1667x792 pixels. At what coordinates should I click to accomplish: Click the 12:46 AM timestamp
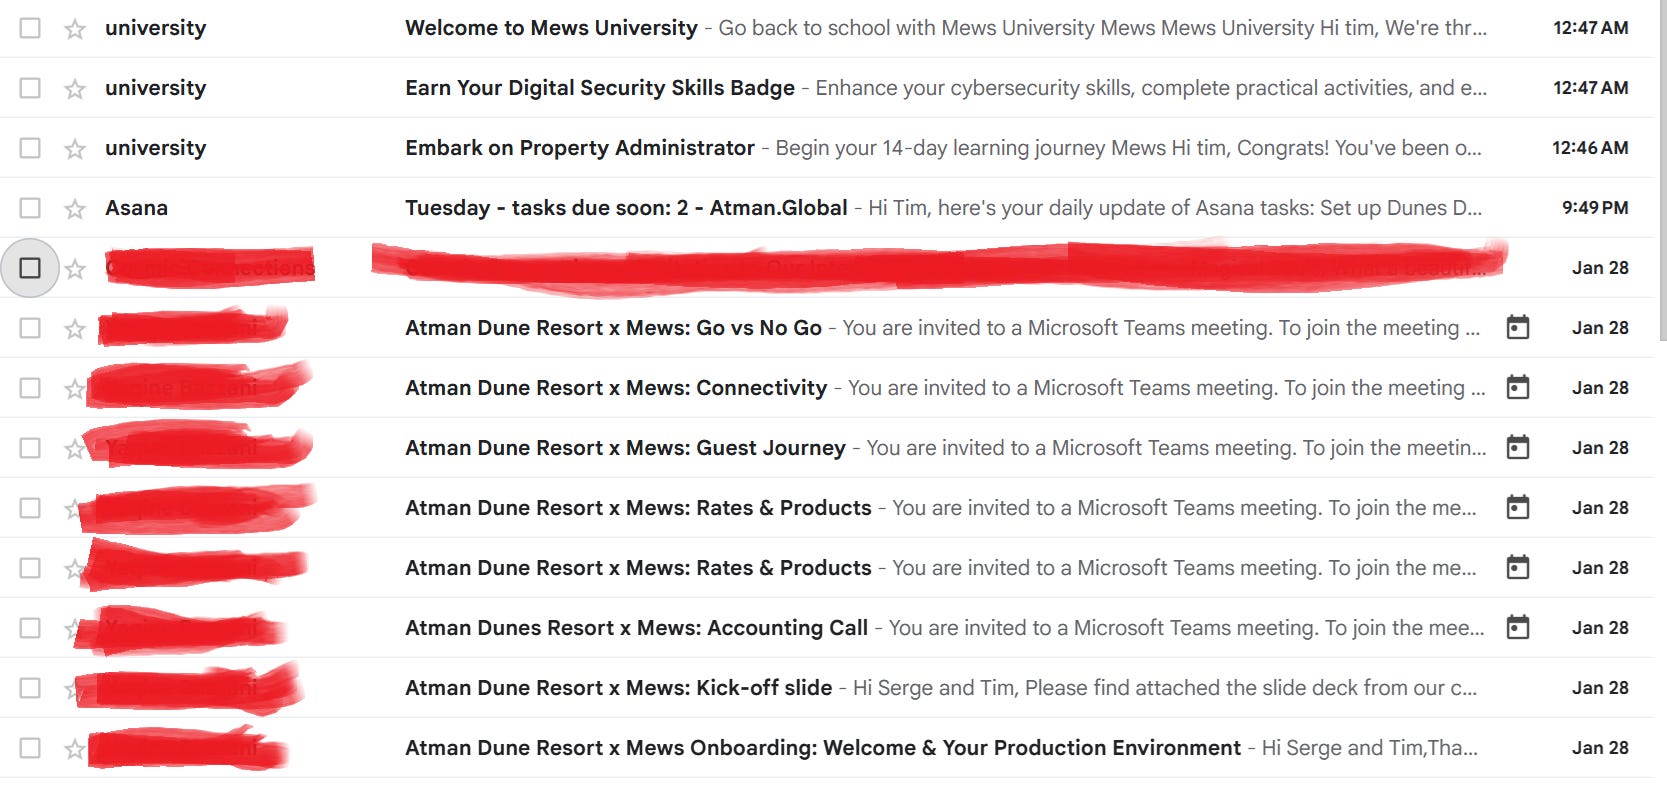tap(1590, 148)
